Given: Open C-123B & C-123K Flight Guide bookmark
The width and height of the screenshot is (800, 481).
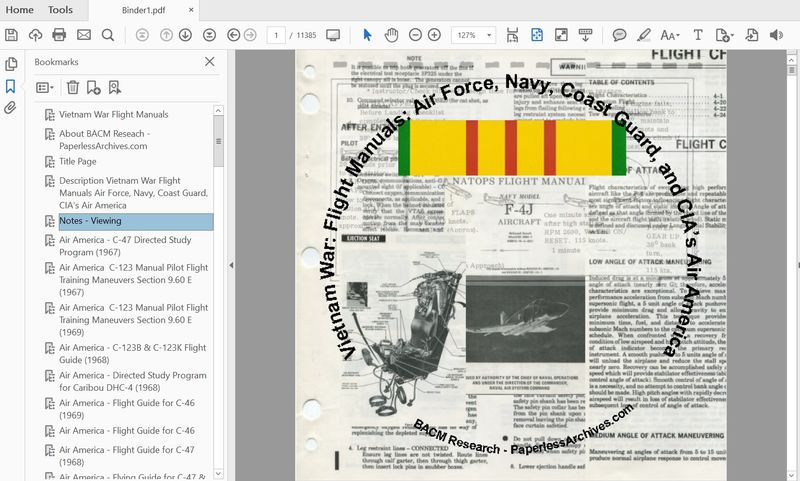Looking at the screenshot, I should (x=133, y=353).
